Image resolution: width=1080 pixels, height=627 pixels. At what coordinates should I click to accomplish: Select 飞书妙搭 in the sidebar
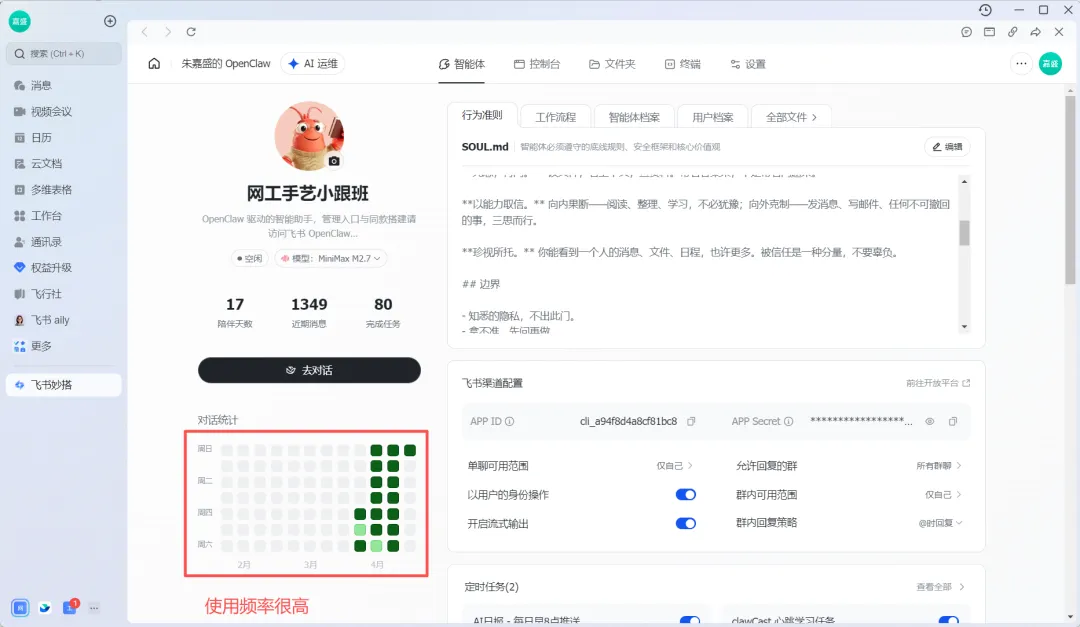pos(63,384)
